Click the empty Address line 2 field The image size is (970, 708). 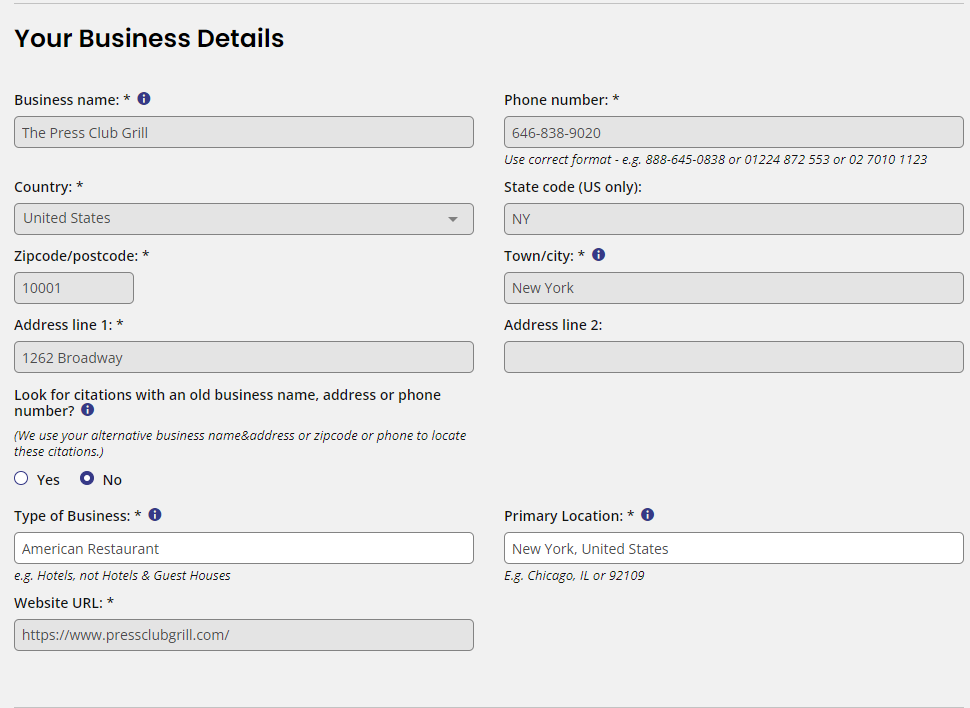(734, 357)
